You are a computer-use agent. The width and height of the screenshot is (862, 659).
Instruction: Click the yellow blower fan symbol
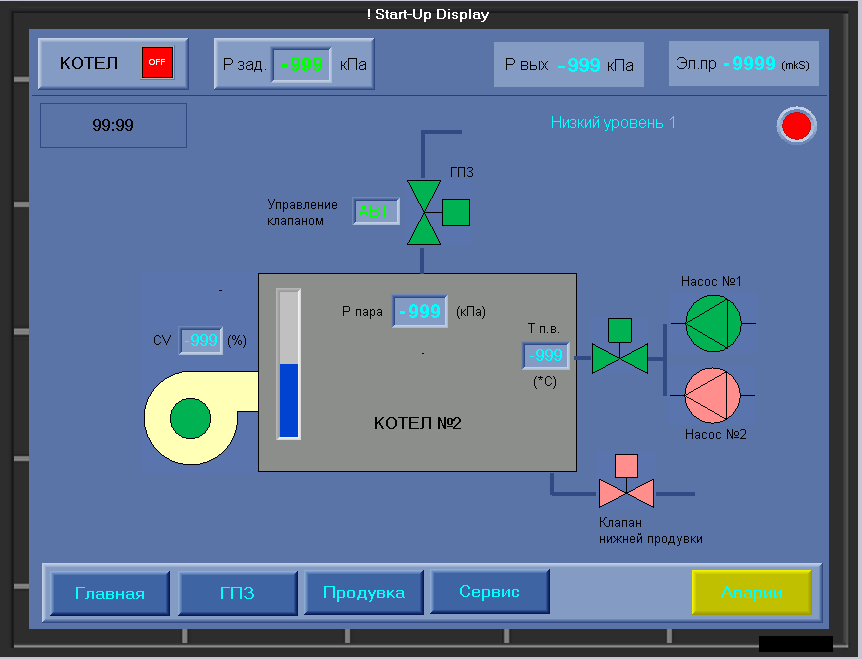(x=201, y=418)
